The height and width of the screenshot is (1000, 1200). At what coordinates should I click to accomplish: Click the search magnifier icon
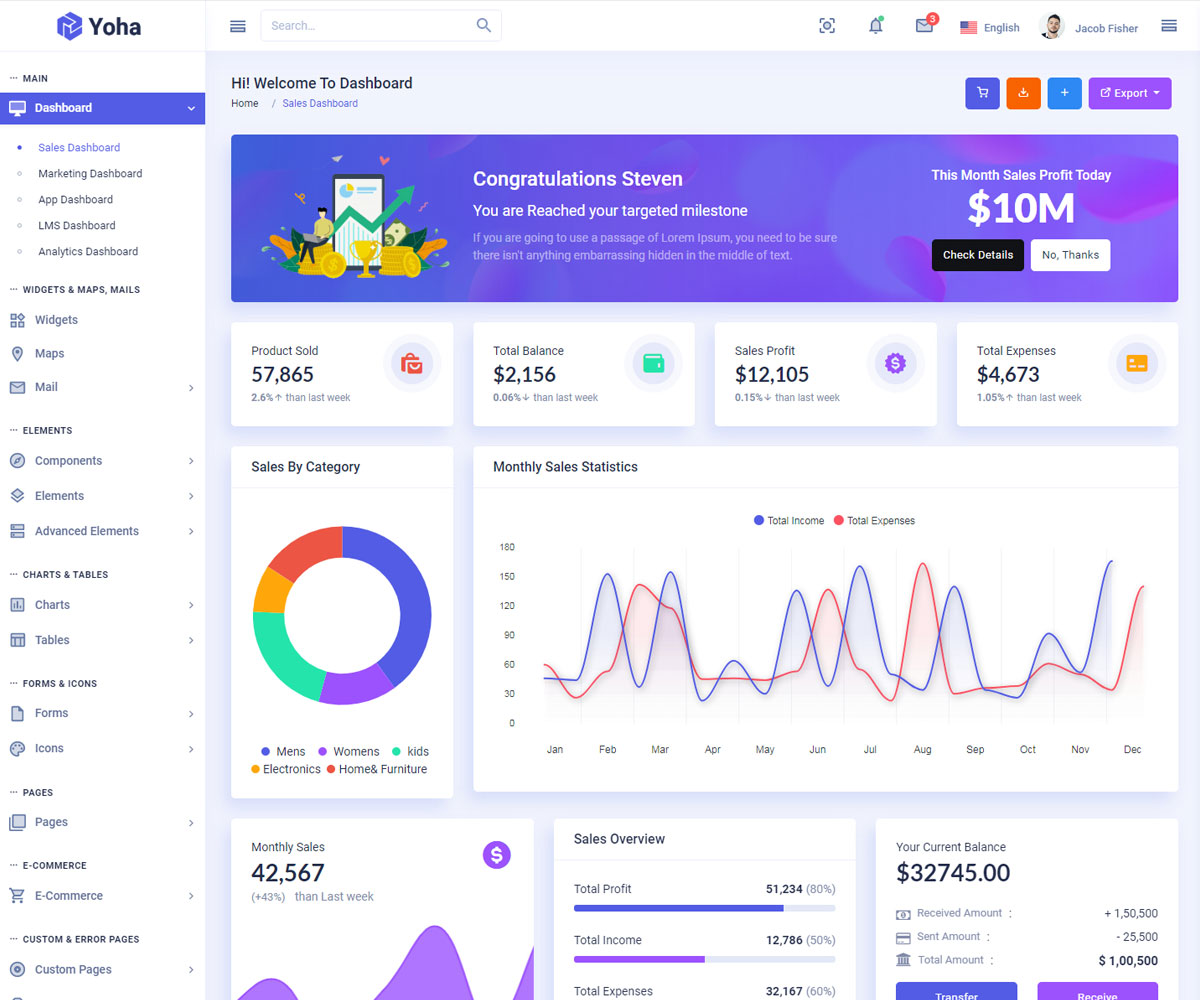coord(484,26)
